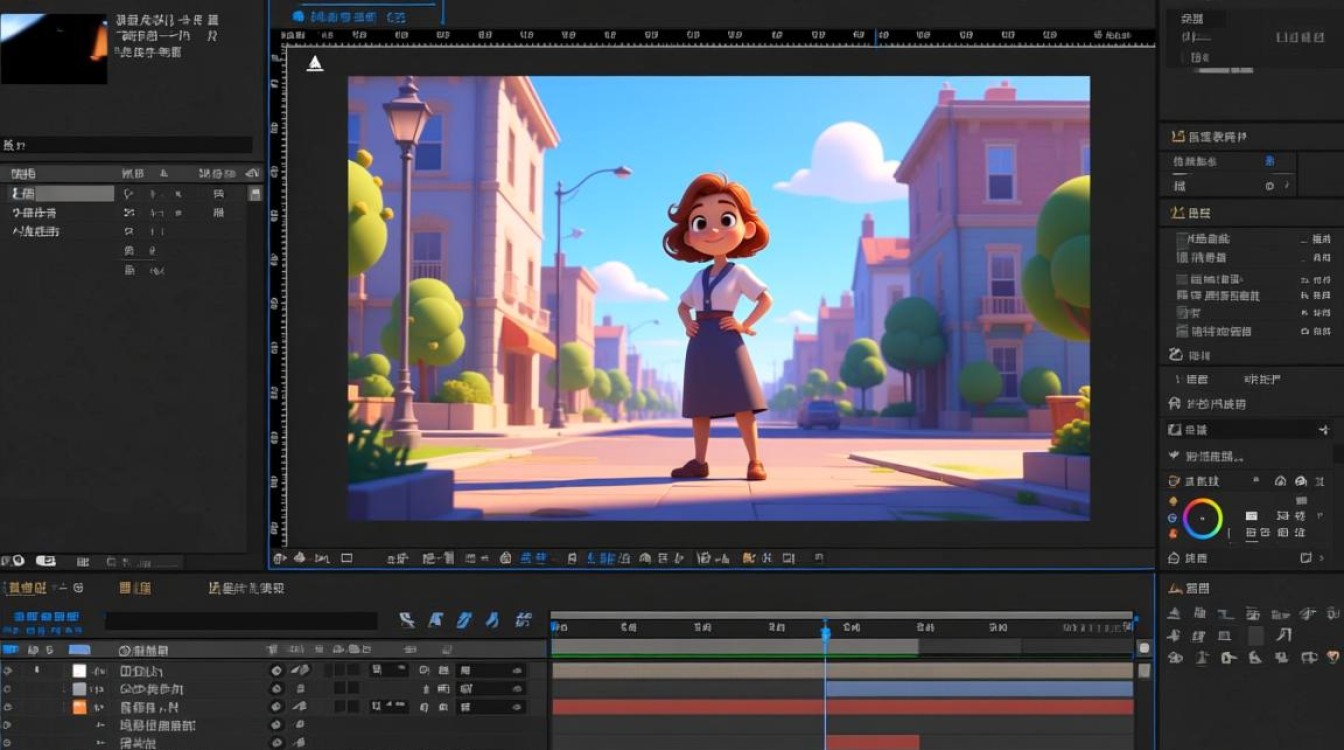
Task: Click the lock icon in the viewer's bottom toolbar
Action: 506,558
